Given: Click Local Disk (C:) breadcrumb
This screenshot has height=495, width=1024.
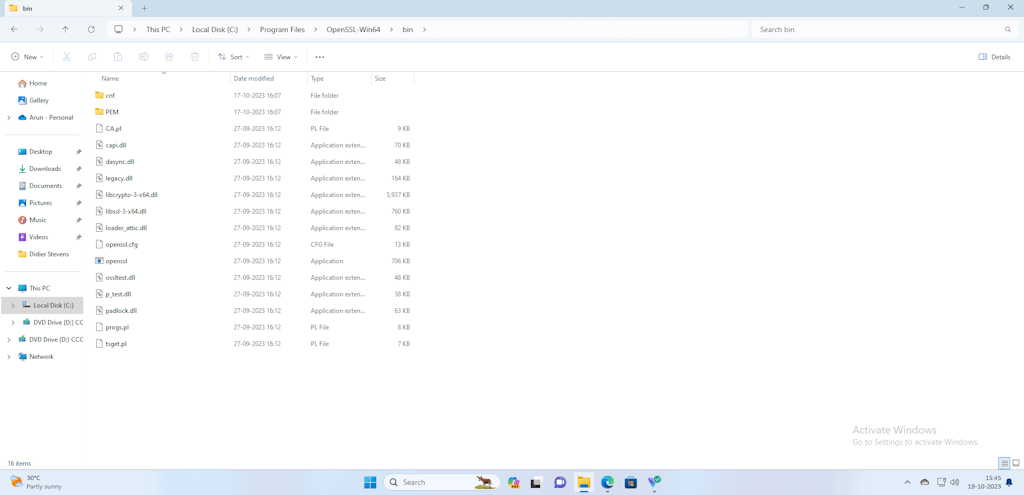Looking at the screenshot, I should click(215, 29).
